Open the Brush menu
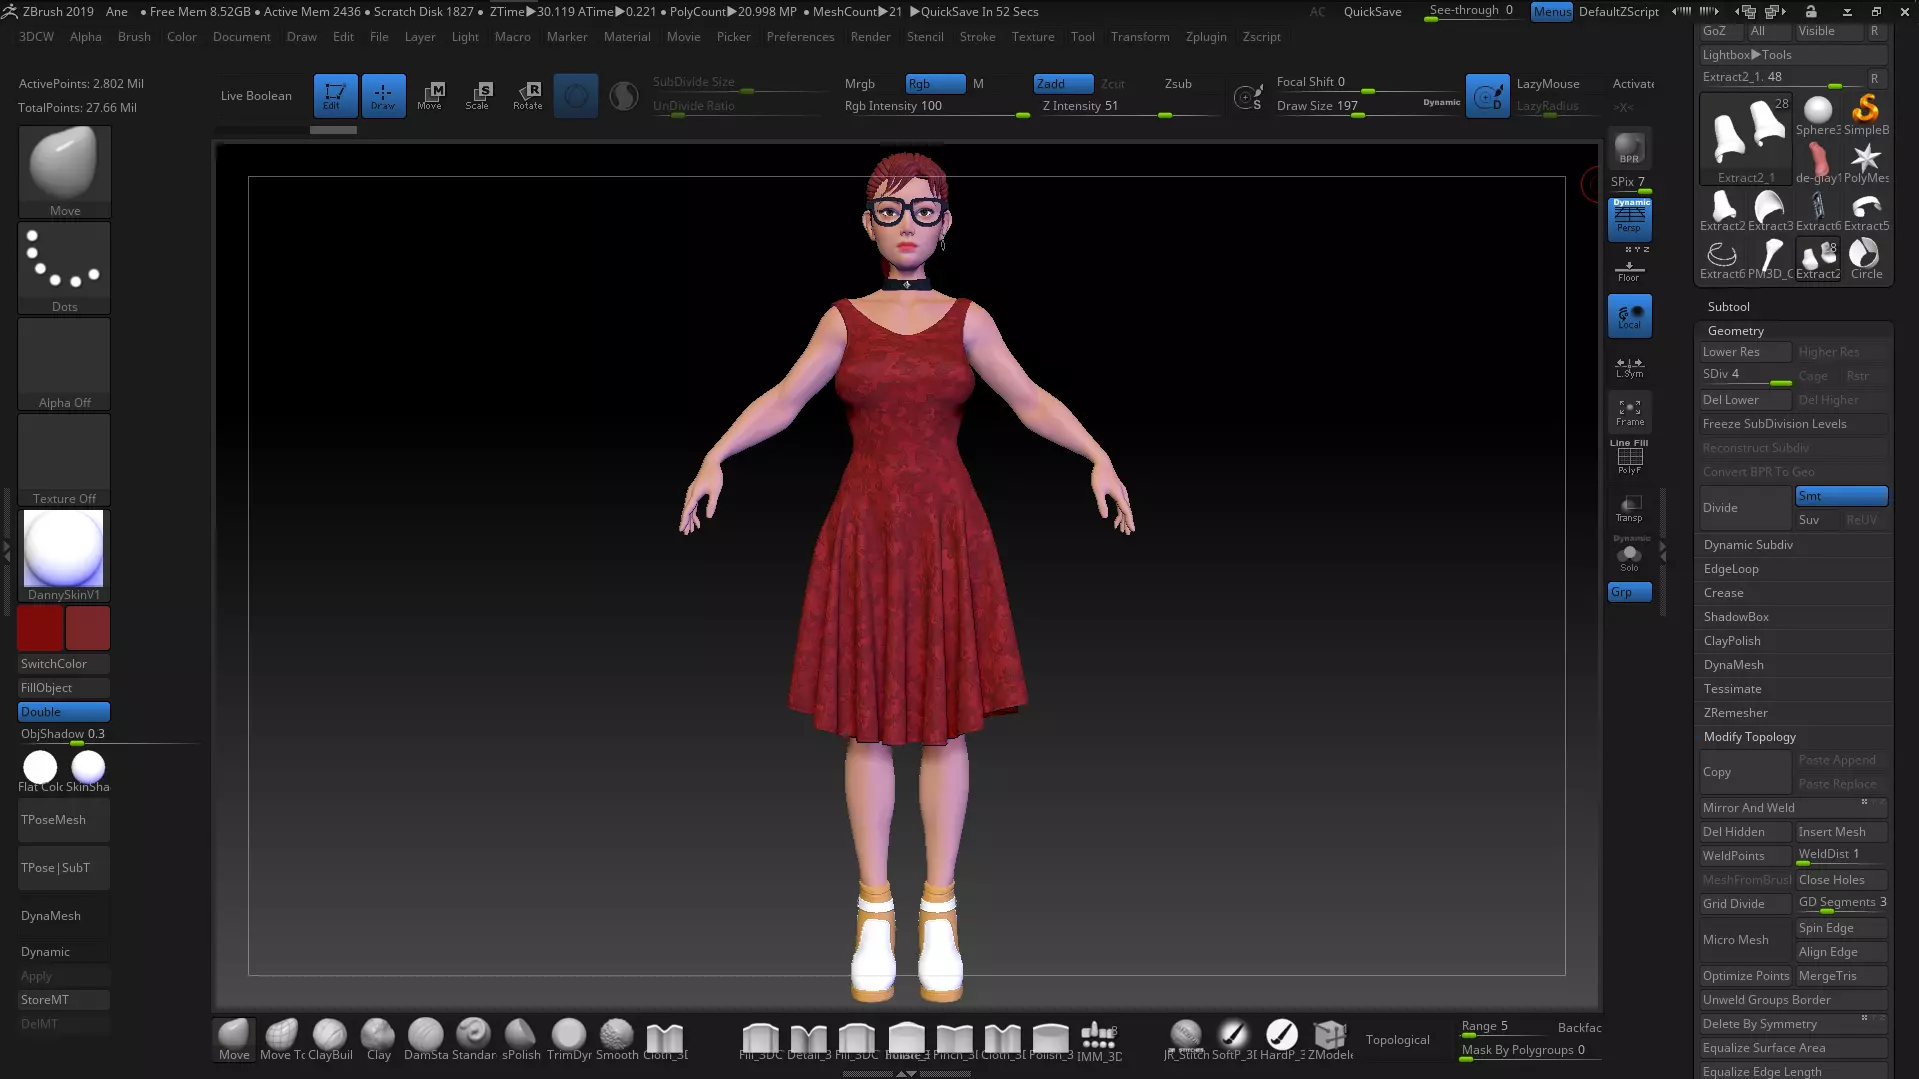The height and width of the screenshot is (1079, 1919). click(134, 37)
